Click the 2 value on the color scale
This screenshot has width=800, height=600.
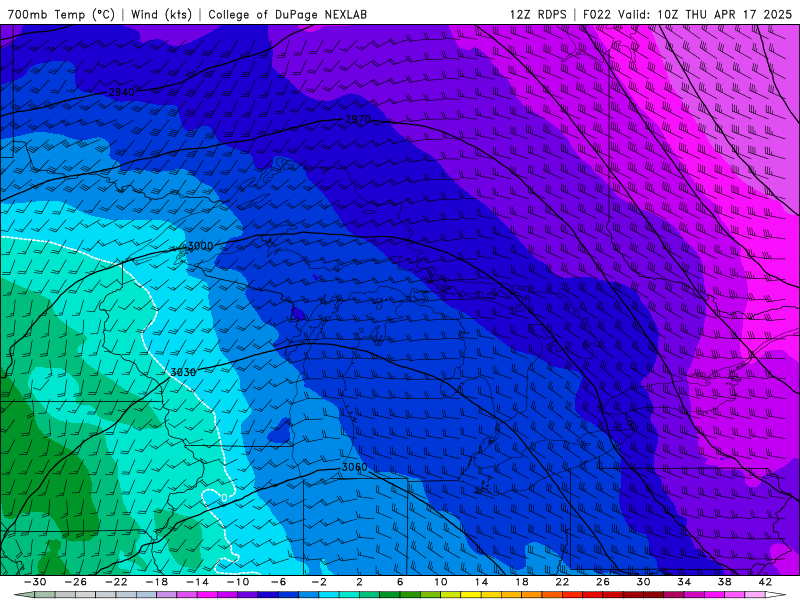(x=359, y=582)
